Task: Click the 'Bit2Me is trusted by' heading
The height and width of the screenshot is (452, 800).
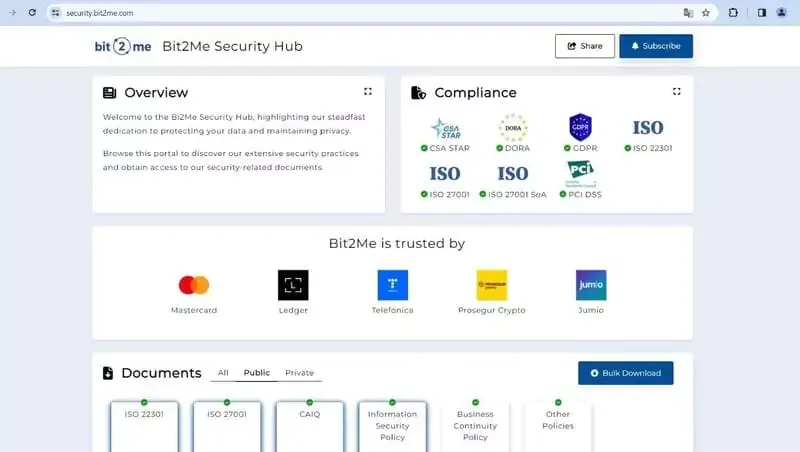Action: point(396,243)
